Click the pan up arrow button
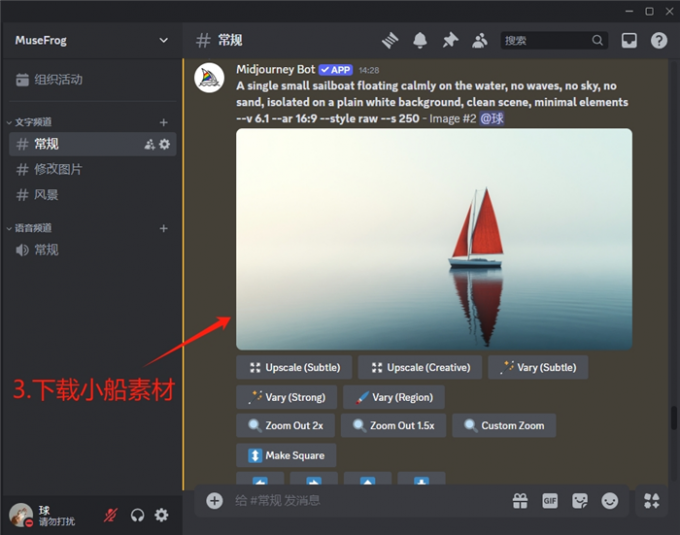The width and height of the screenshot is (680, 535). tap(368, 479)
